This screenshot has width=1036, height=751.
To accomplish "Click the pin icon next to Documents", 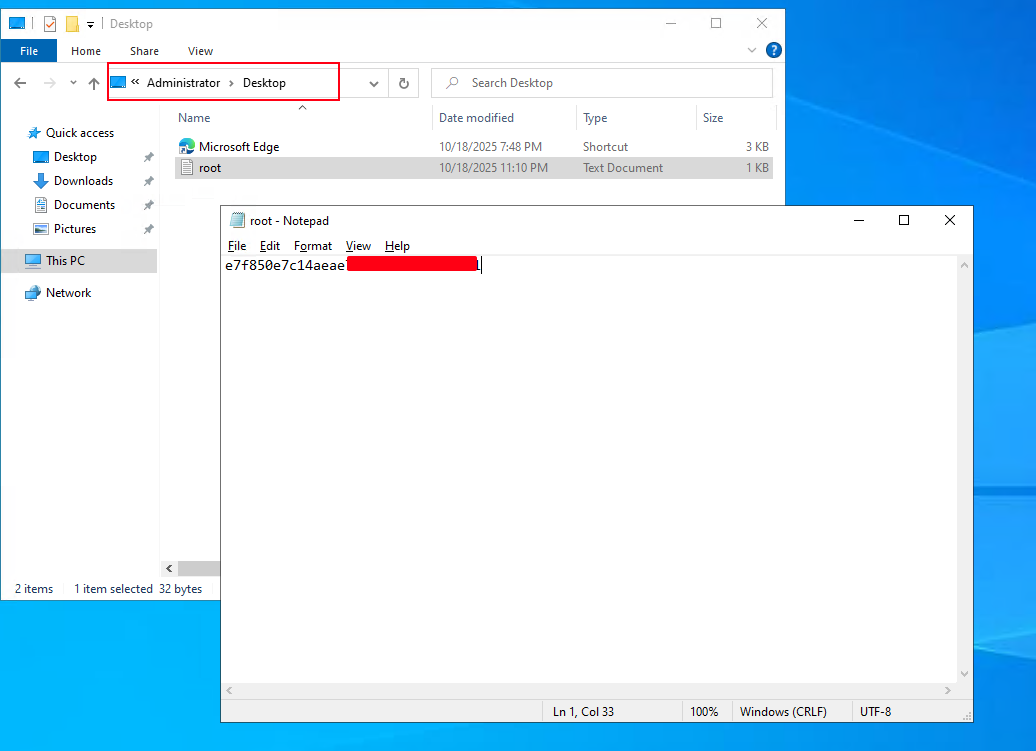I will click(149, 205).
